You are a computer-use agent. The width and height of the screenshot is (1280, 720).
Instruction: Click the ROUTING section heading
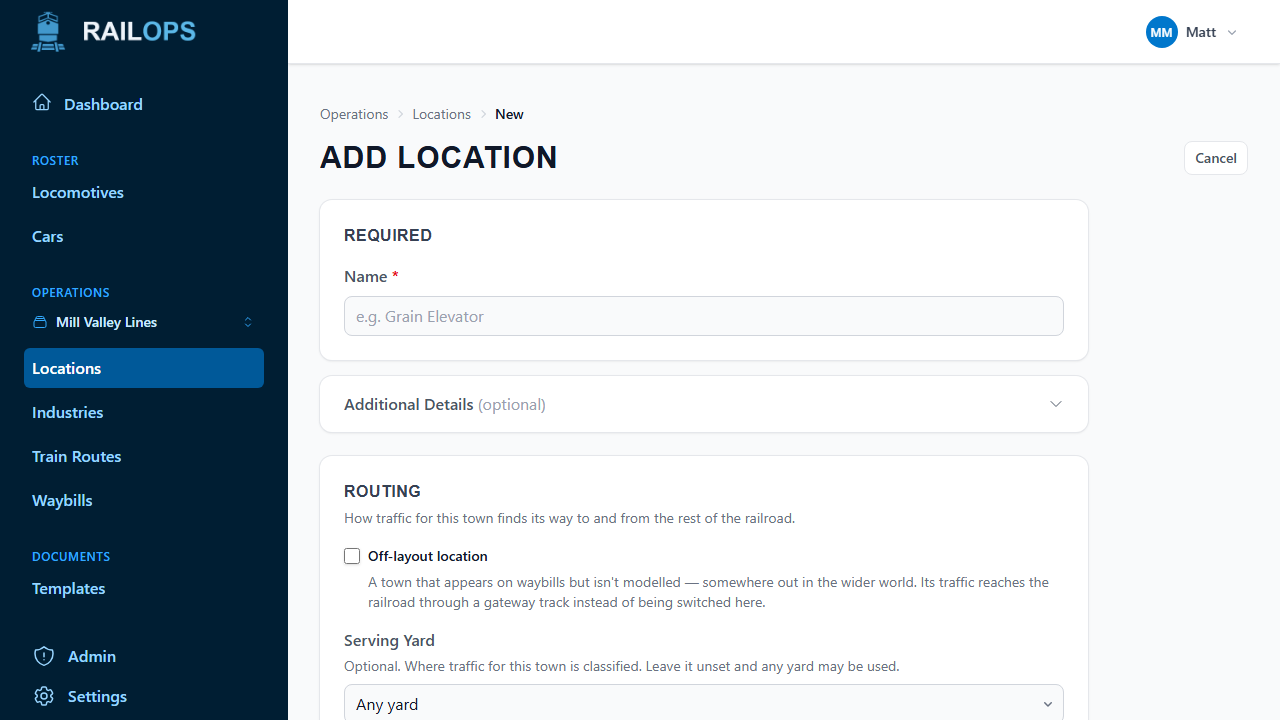click(382, 491)
